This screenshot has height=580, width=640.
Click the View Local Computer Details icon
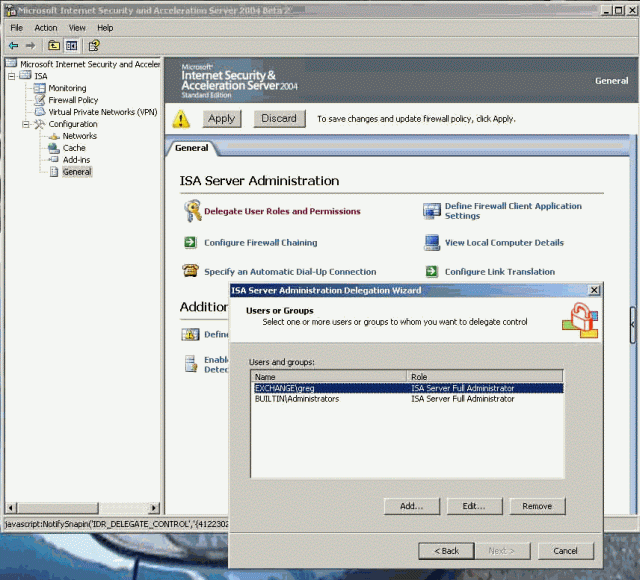(431, 242)
